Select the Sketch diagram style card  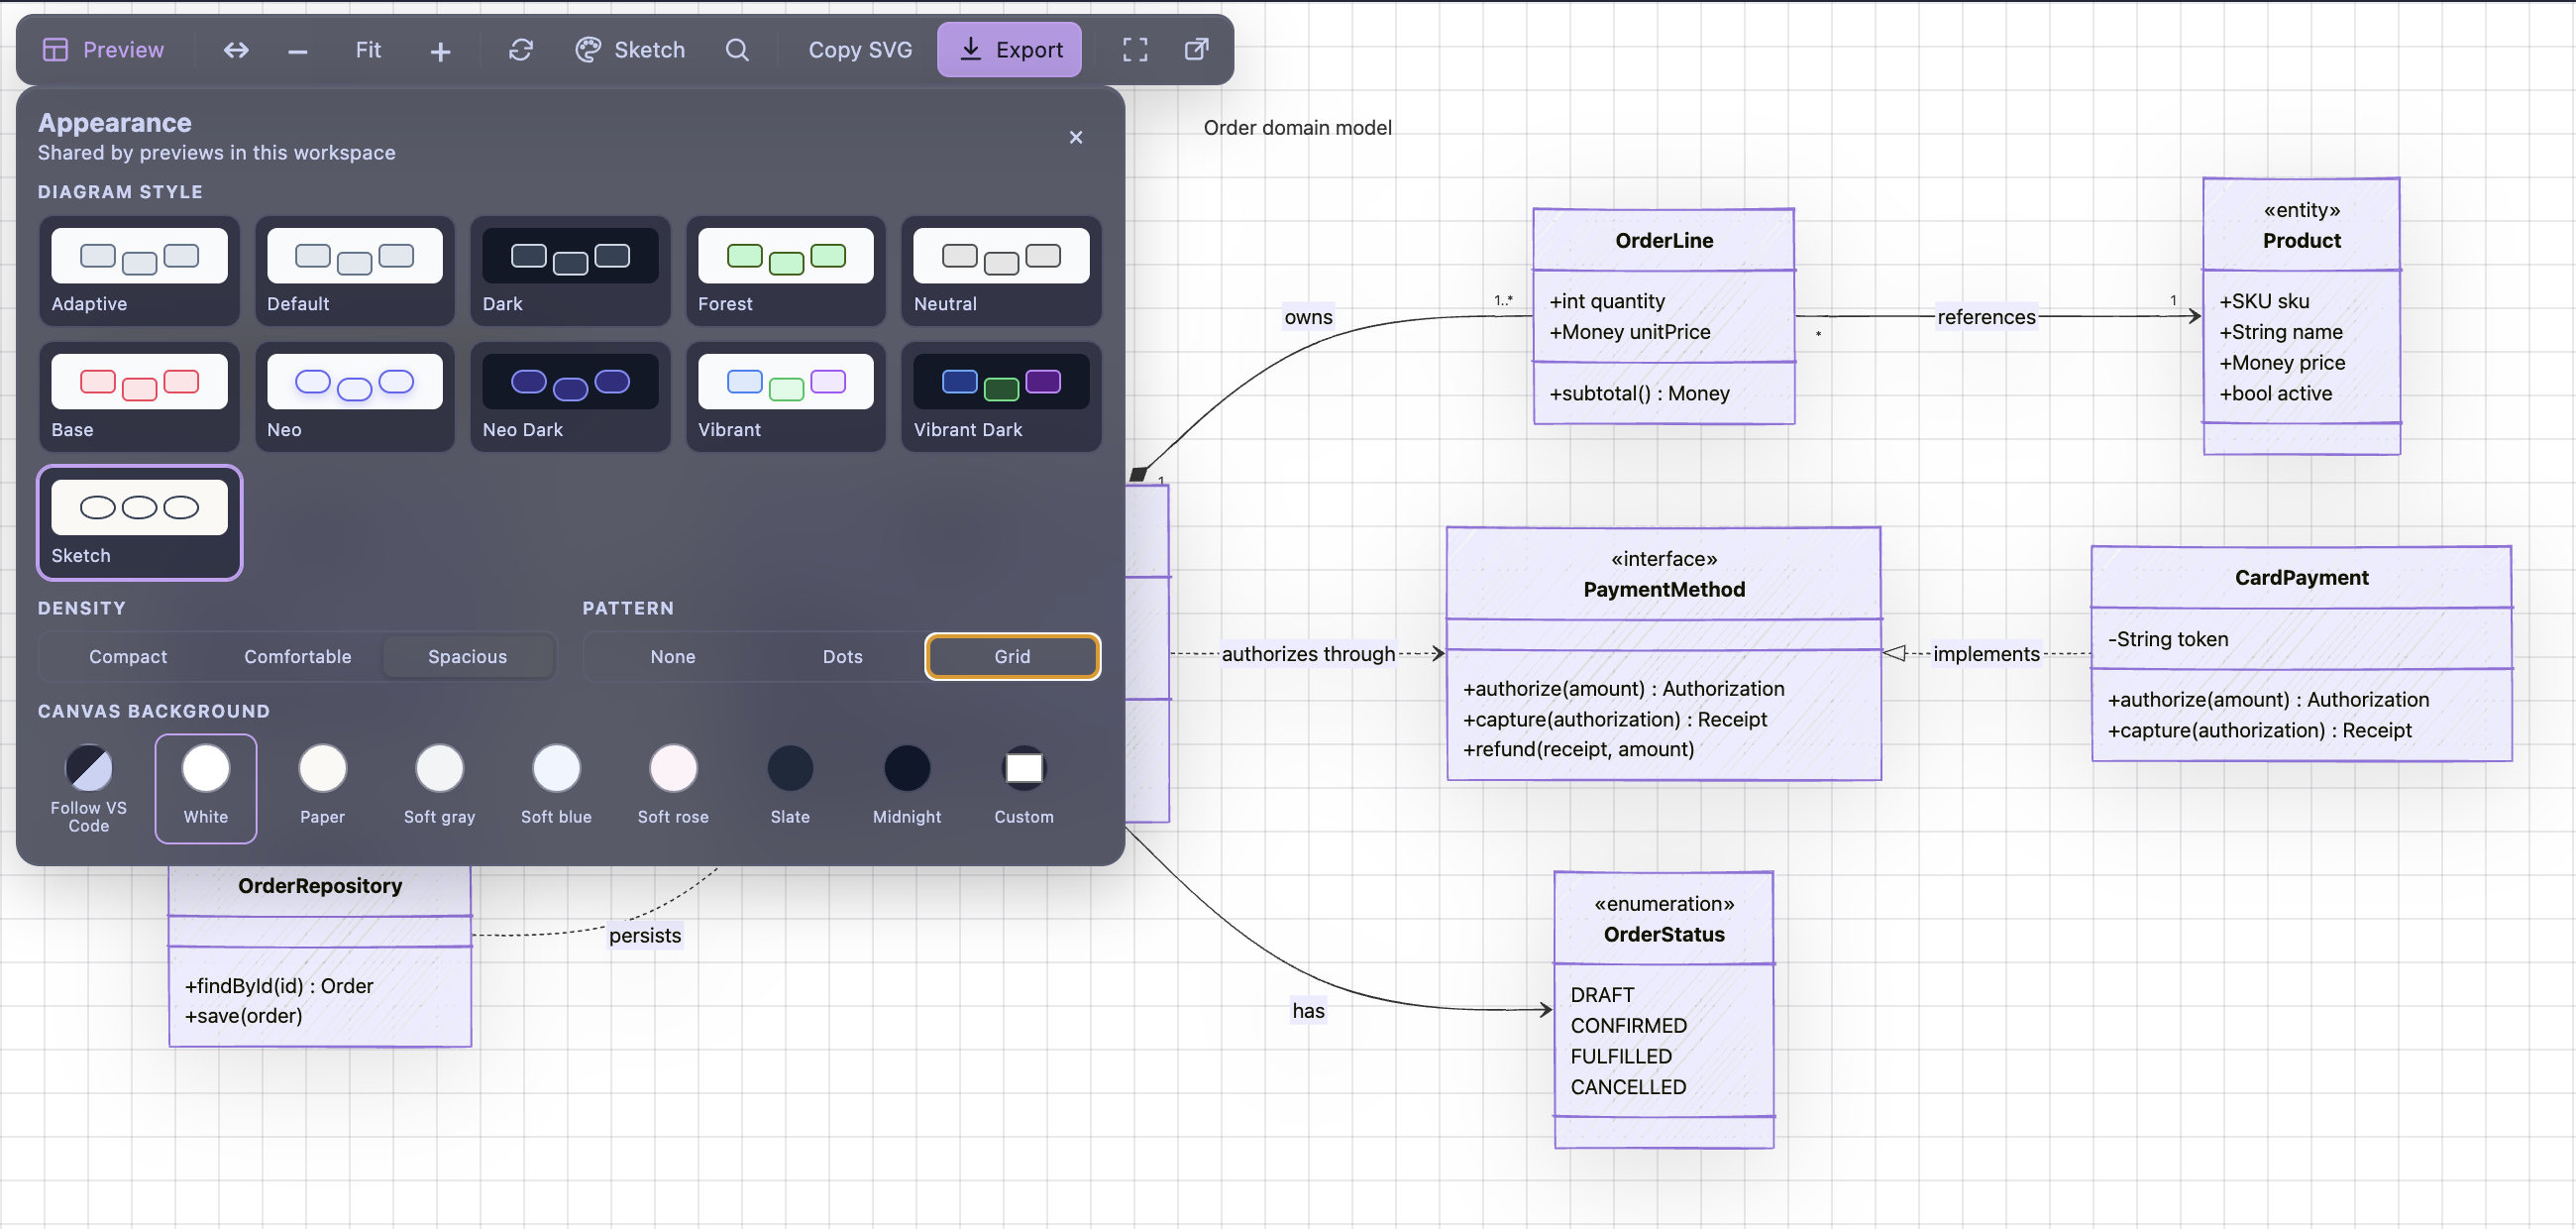139,523
